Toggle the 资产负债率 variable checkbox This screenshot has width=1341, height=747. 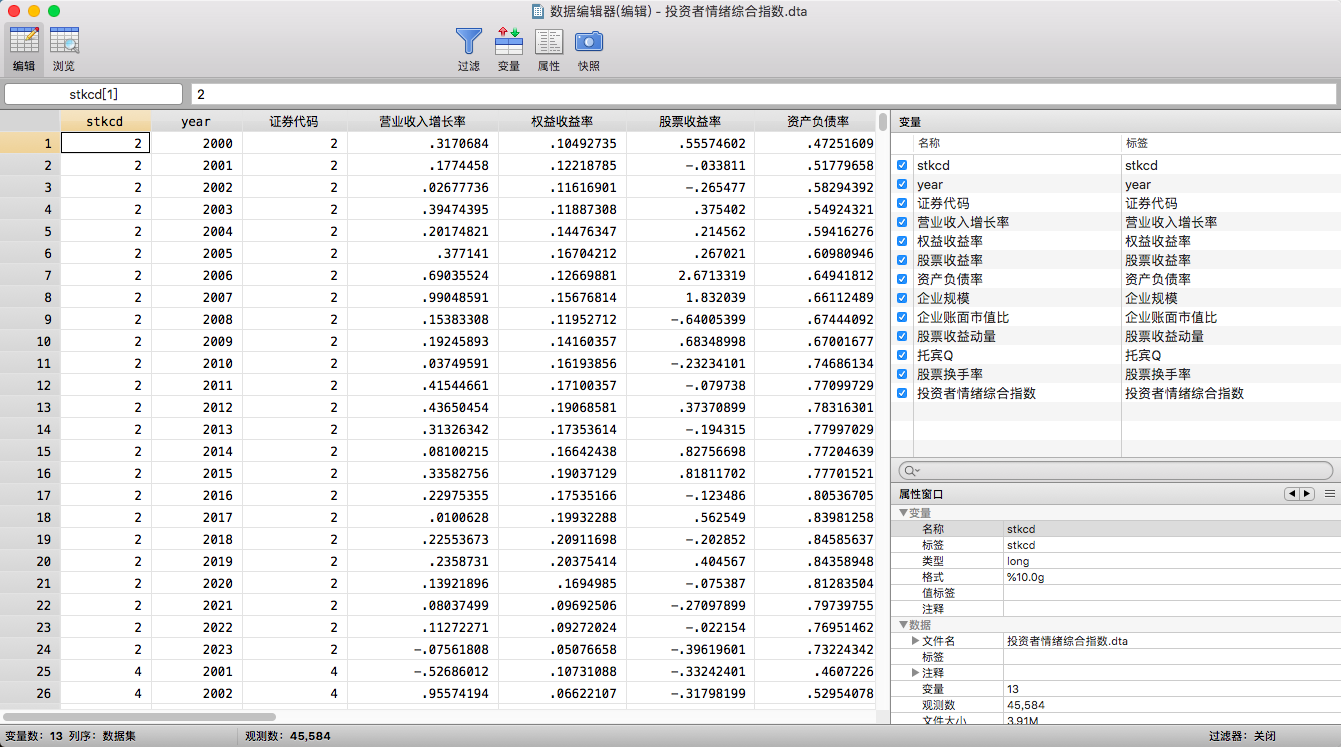tap(903, 280)
